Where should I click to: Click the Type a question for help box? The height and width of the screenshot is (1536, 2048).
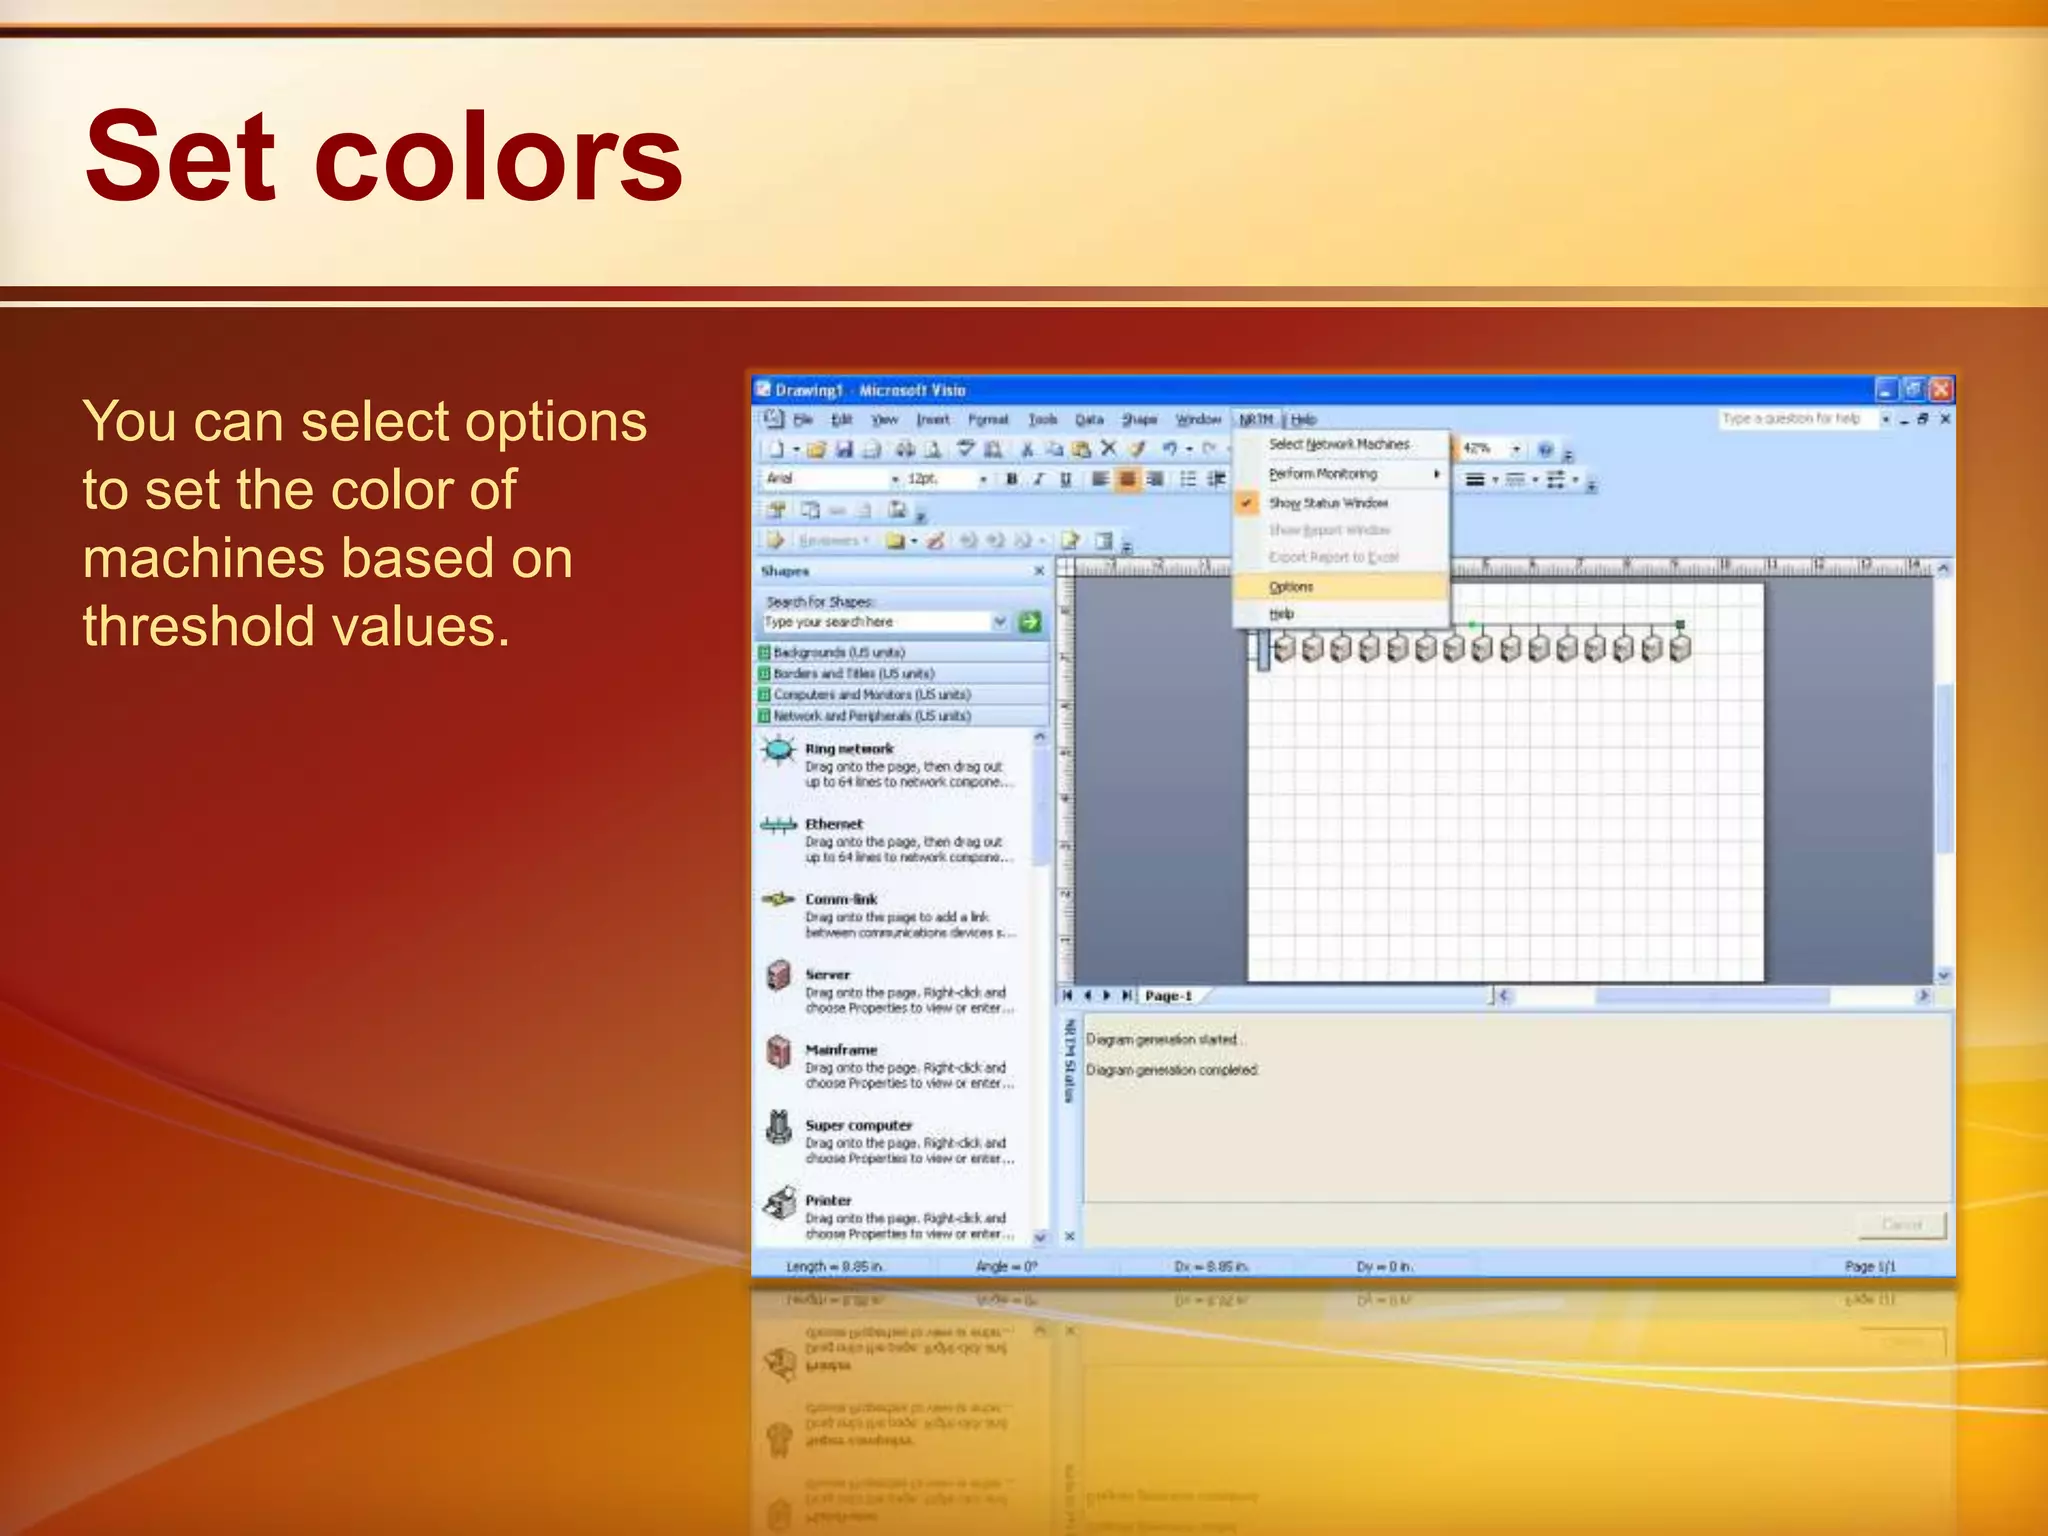pos(1798,419)
